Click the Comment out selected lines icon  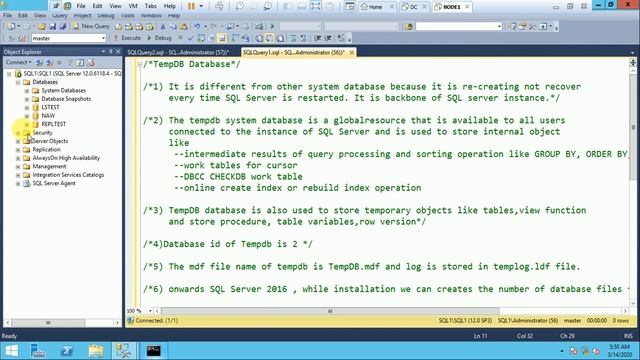[293, 38]
